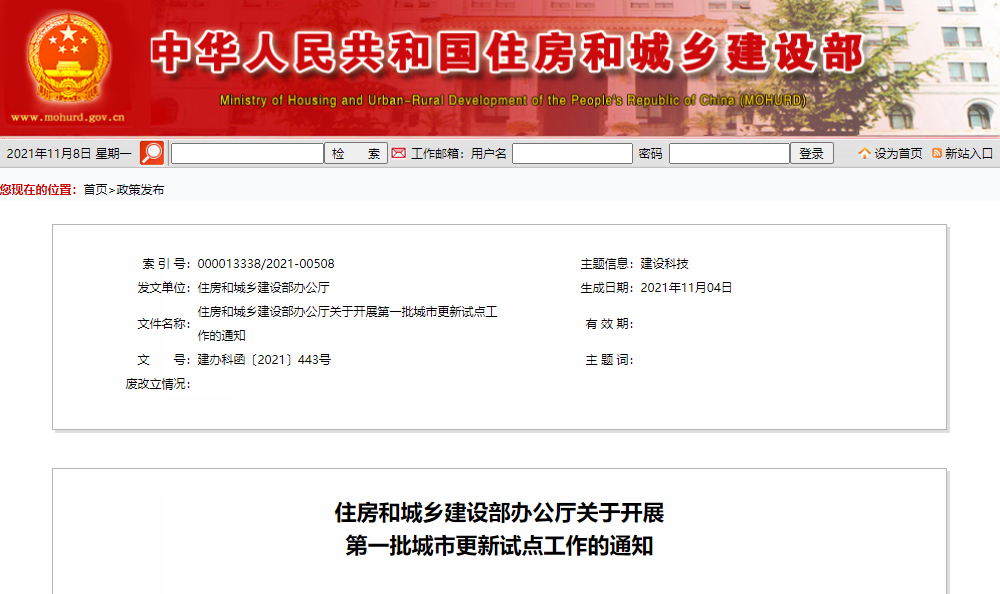Open 设为首页 to set homepage
Screen dimensions: 1000x594
[890, 152]
